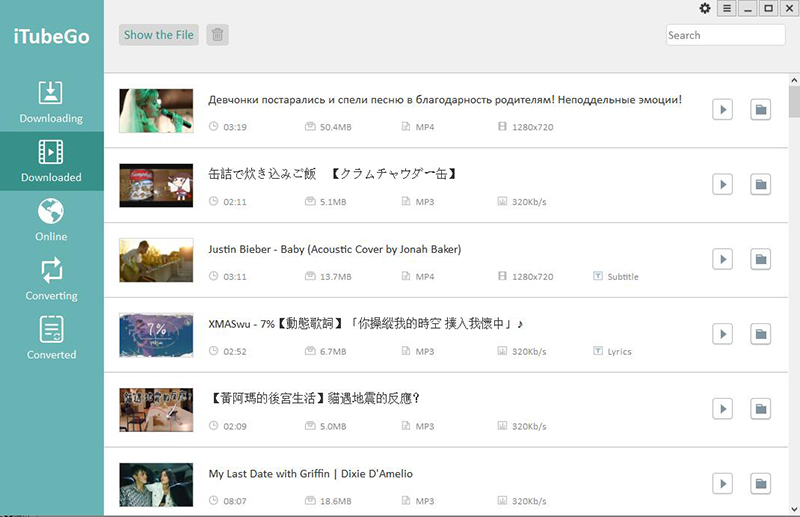Select title Justin Bieber - Baby (Acoustic Cover by Jonah Baker)
This screenshot has height=517, width=800.
coord(335,250)
